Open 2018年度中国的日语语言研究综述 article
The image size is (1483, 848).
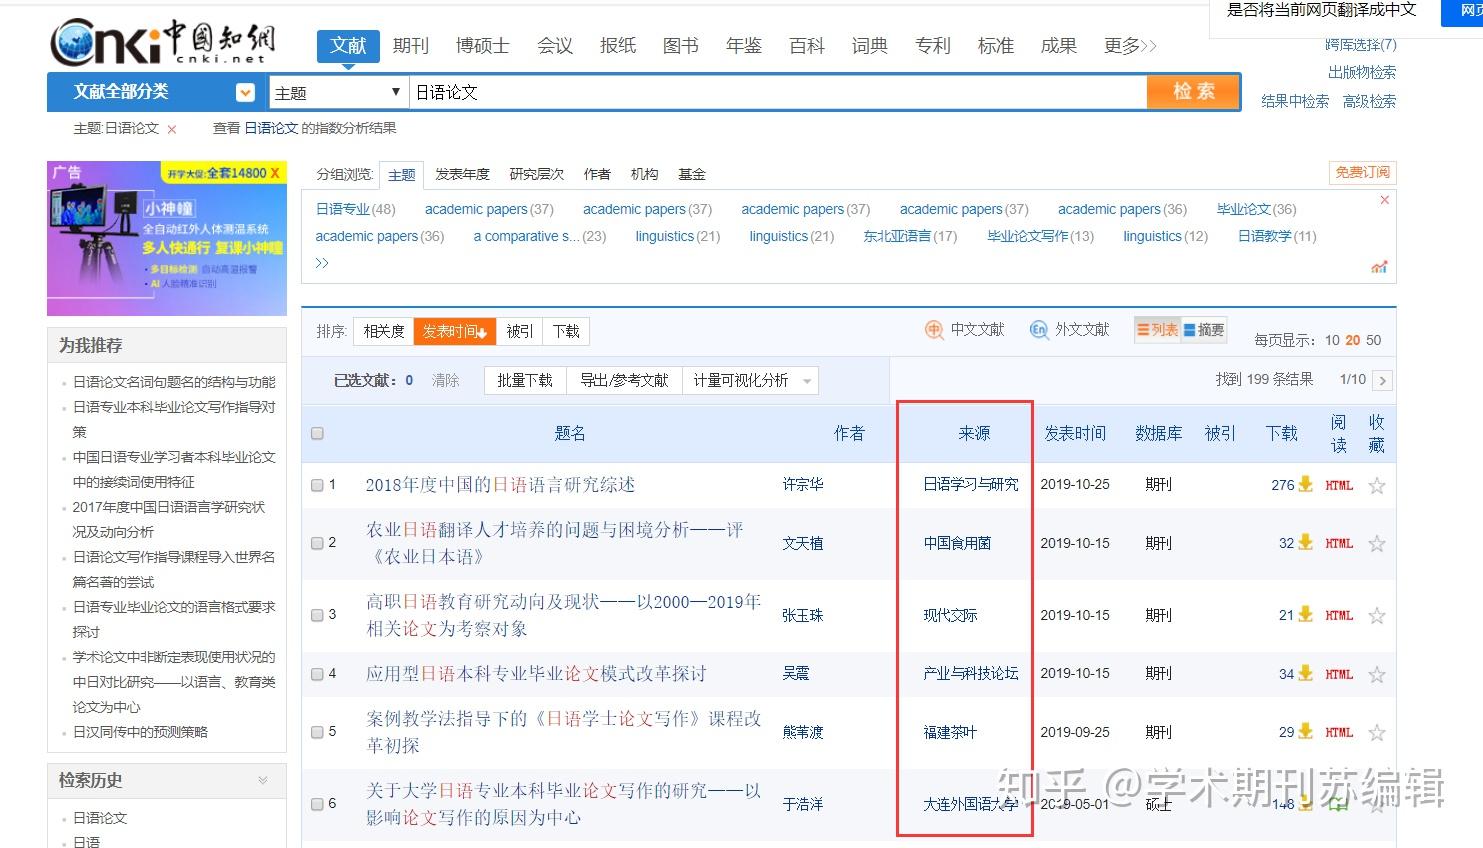[500, 485]
